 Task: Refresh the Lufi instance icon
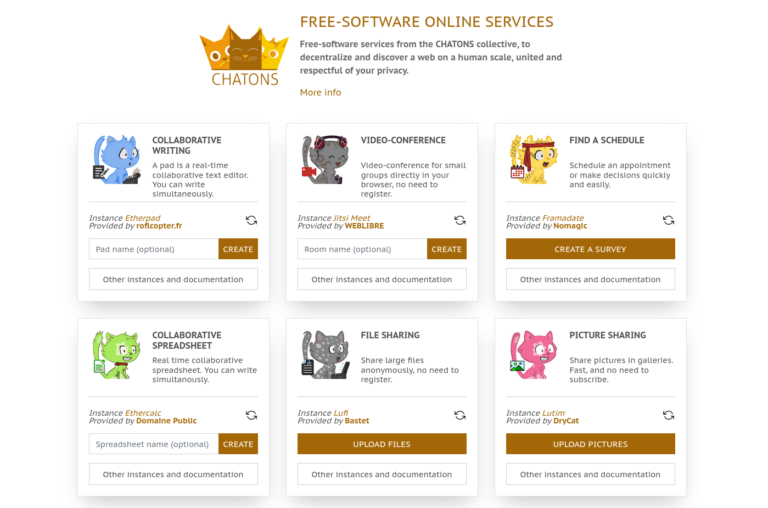tap(460, 415)
